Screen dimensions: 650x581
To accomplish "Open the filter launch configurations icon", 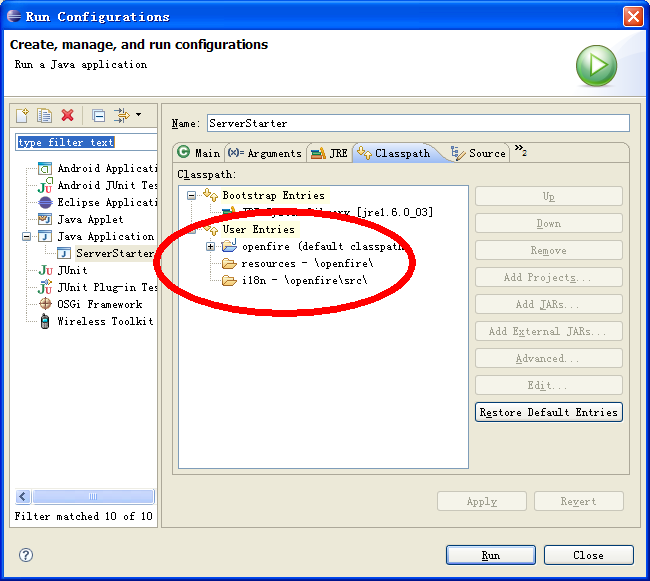I will pyautogui.click(x=121, y=115).
